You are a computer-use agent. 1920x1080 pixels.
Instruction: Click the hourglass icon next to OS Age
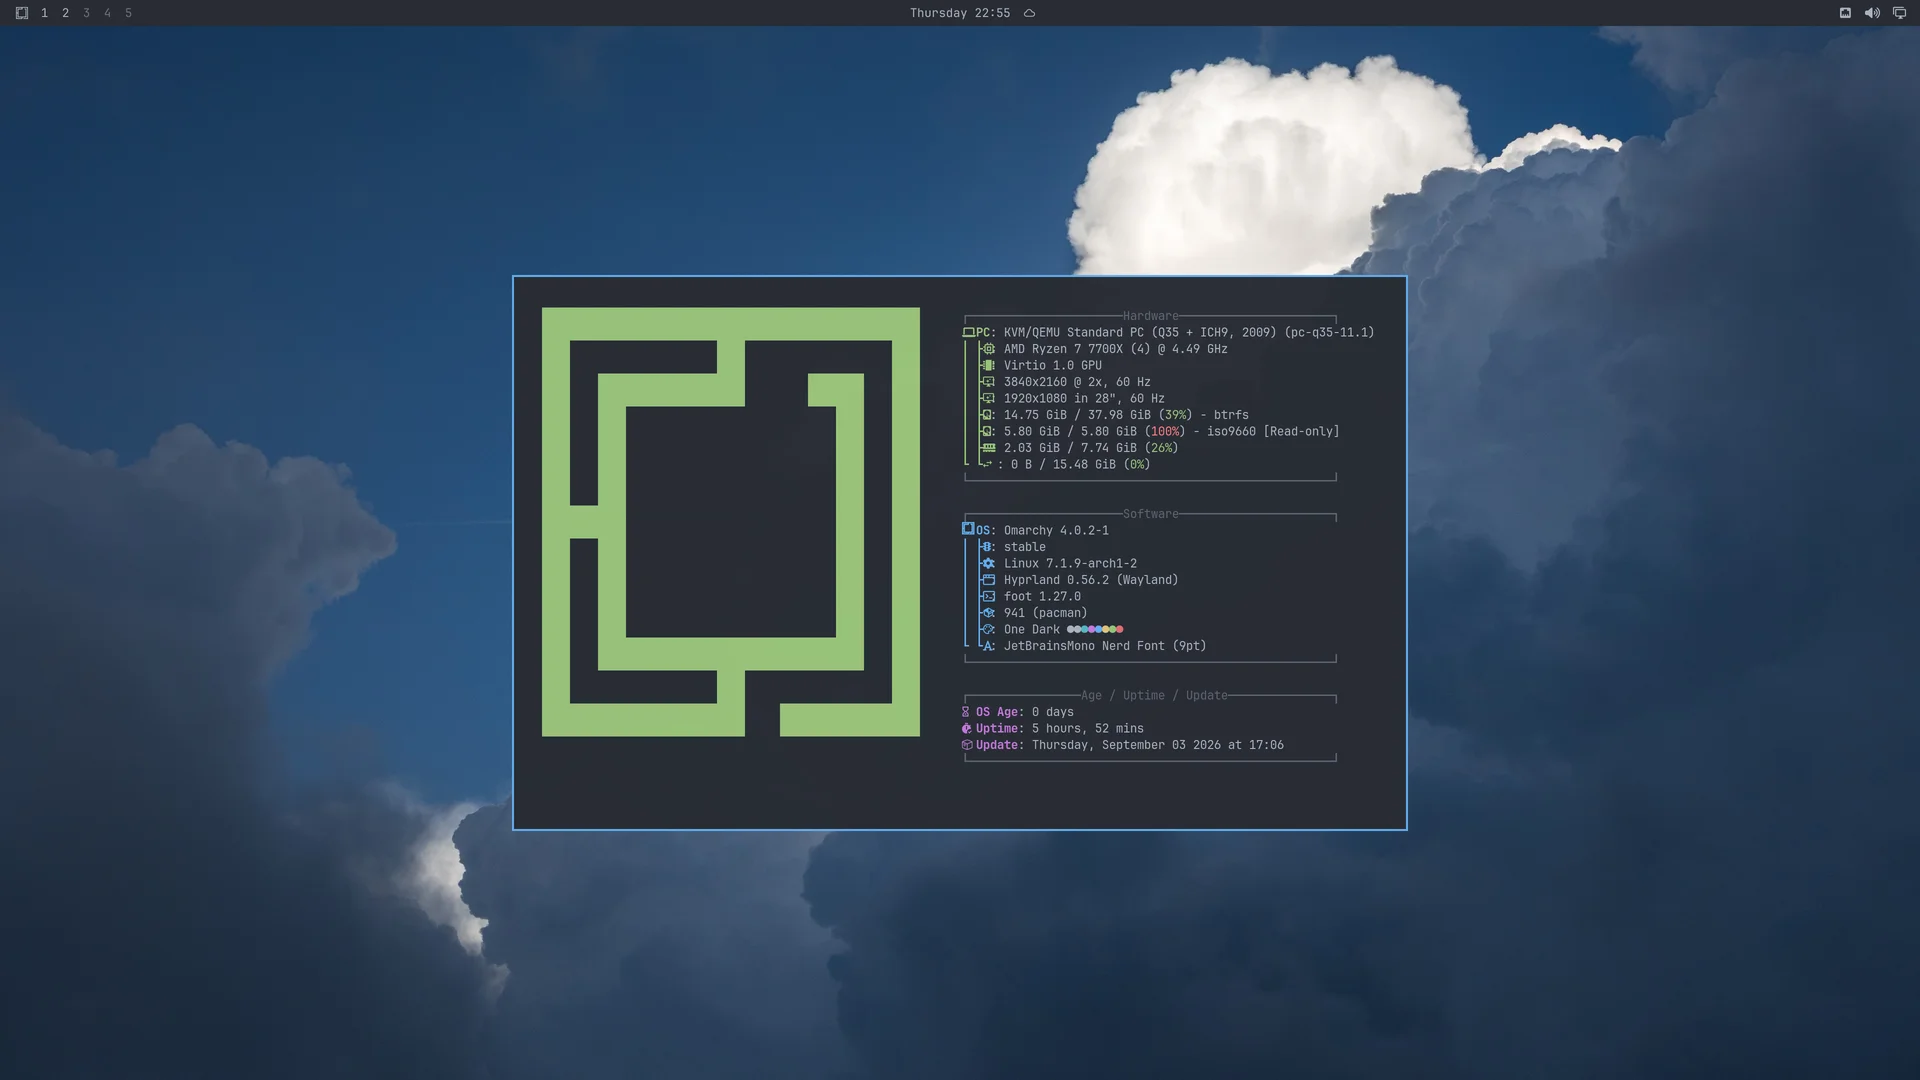(x=966, y=712)
